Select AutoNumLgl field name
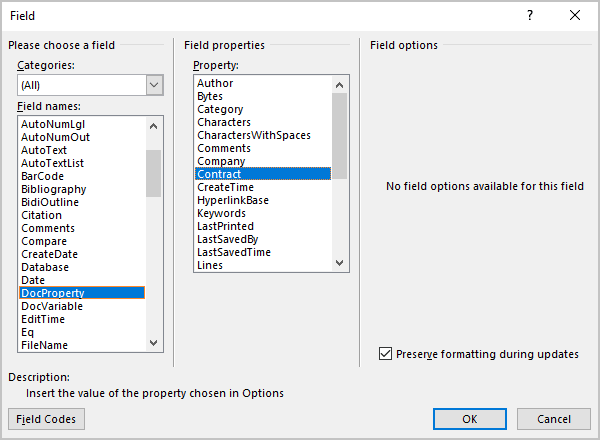Image resolution: width=600 pixels, height=440 pixels. tap(82, 124)
